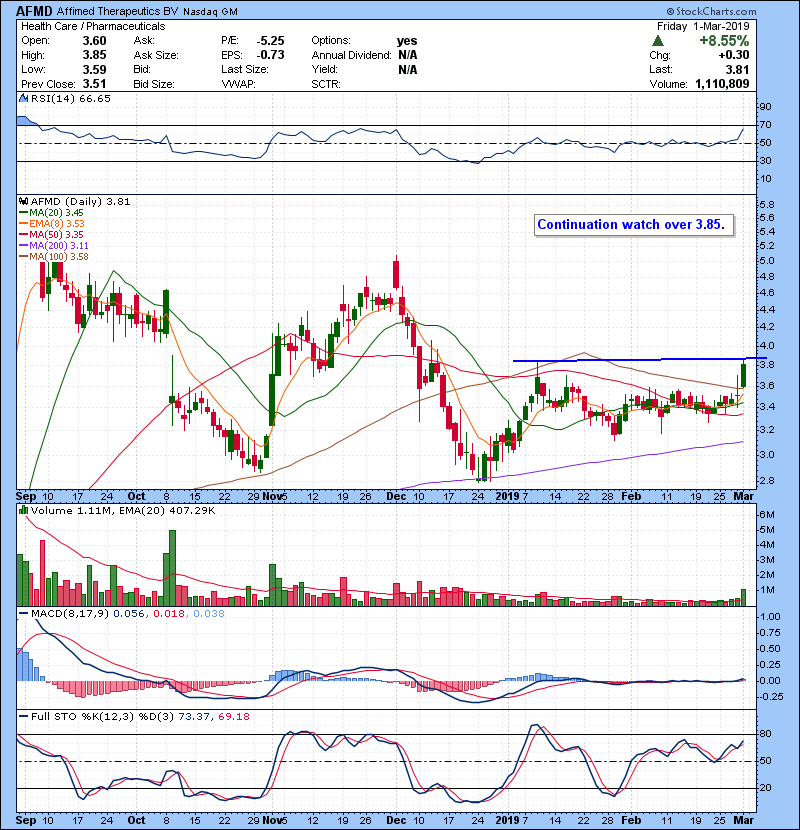
Task: Click the RSI(14) 66.65 indicator label
Action: [70, 98]
